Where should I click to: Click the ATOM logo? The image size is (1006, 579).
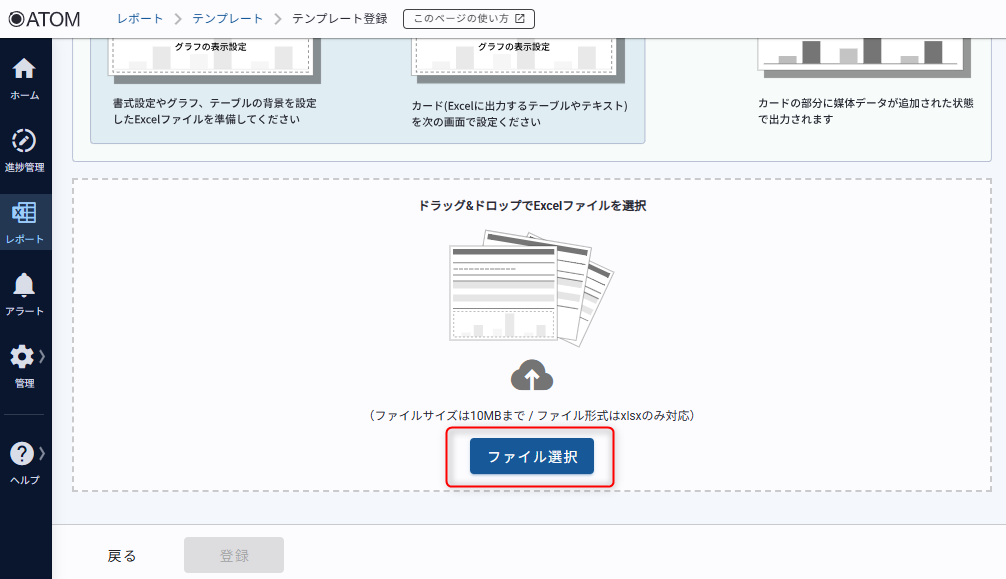click(x=44, y=19)
